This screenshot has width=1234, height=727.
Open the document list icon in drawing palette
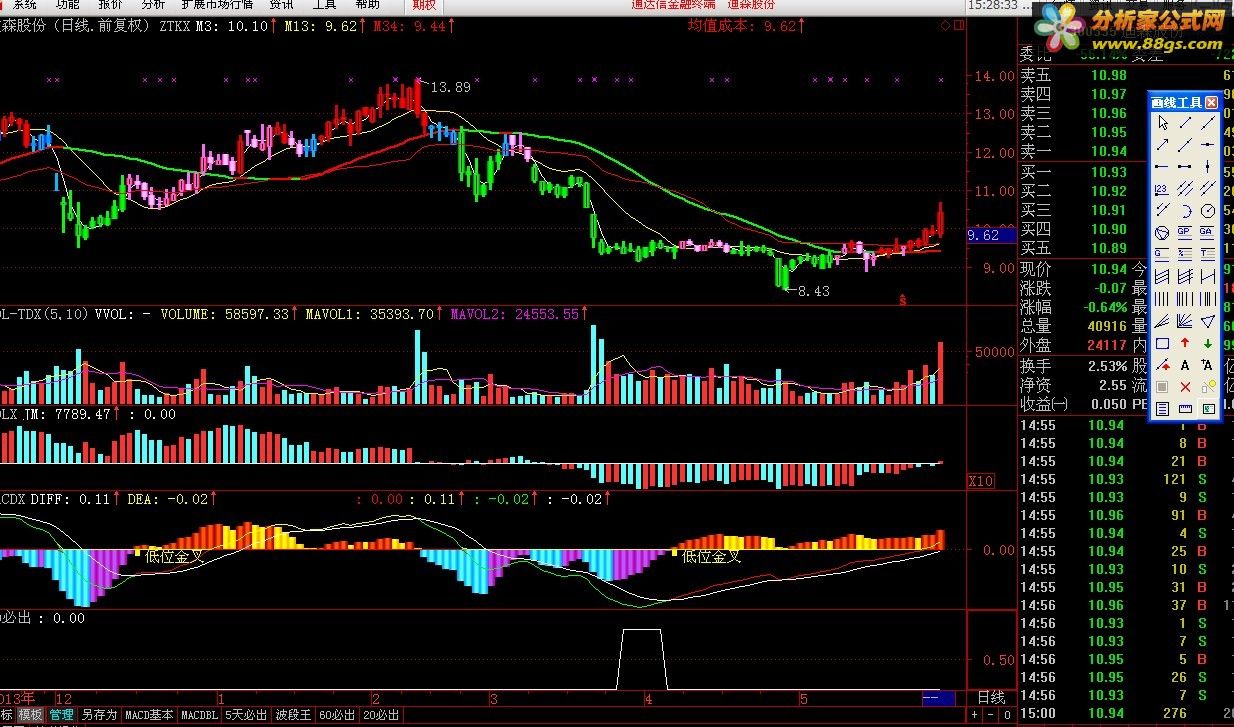point(1162,408)
